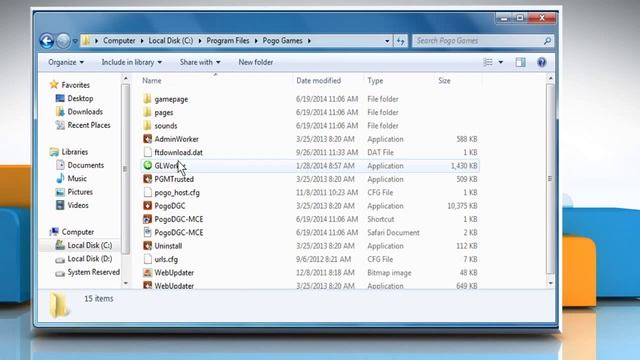
Task: Click the 9/6/2012 8:21 AM date
Action: pyautogui.click(x=323, y=259)
